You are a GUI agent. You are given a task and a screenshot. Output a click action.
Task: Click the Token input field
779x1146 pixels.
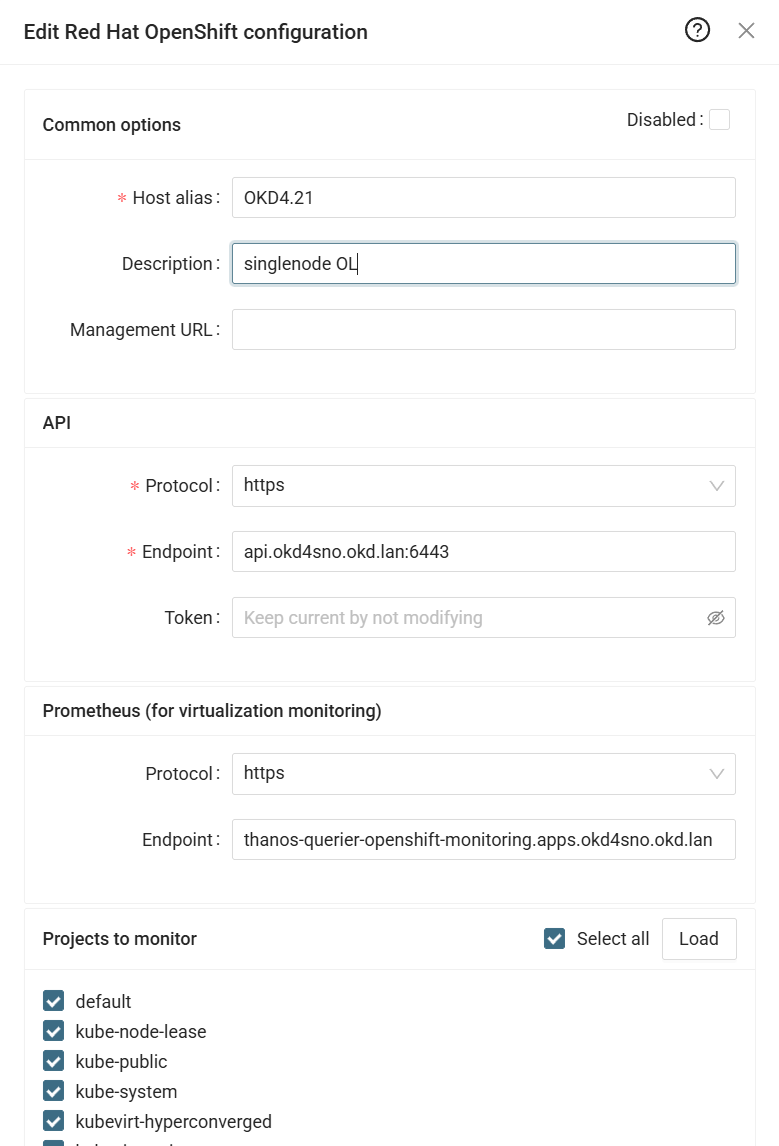465,618
